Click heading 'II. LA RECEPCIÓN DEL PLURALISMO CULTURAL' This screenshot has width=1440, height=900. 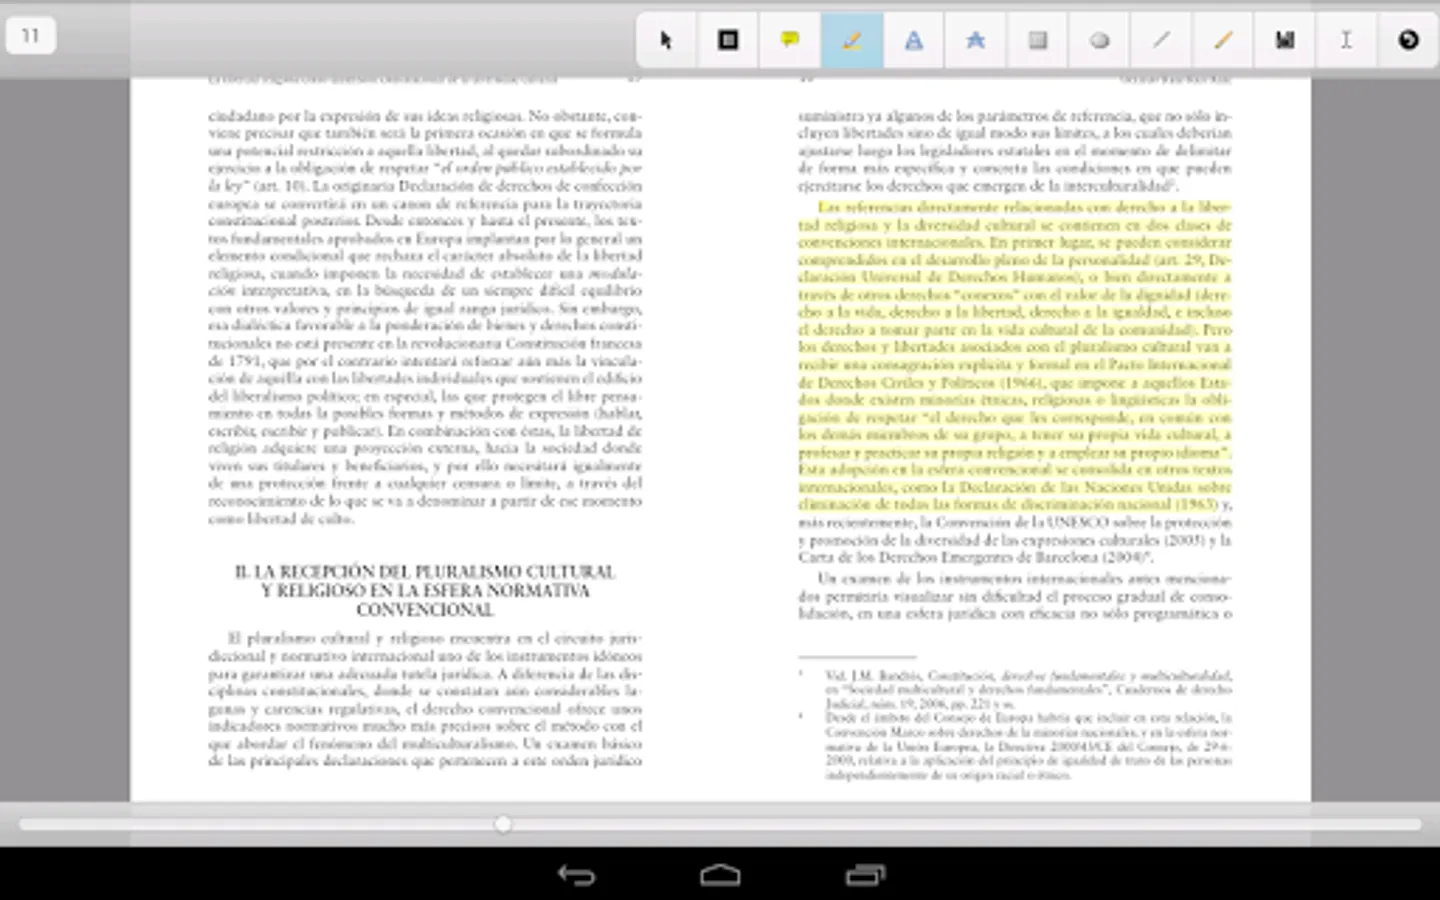[425, 572]
